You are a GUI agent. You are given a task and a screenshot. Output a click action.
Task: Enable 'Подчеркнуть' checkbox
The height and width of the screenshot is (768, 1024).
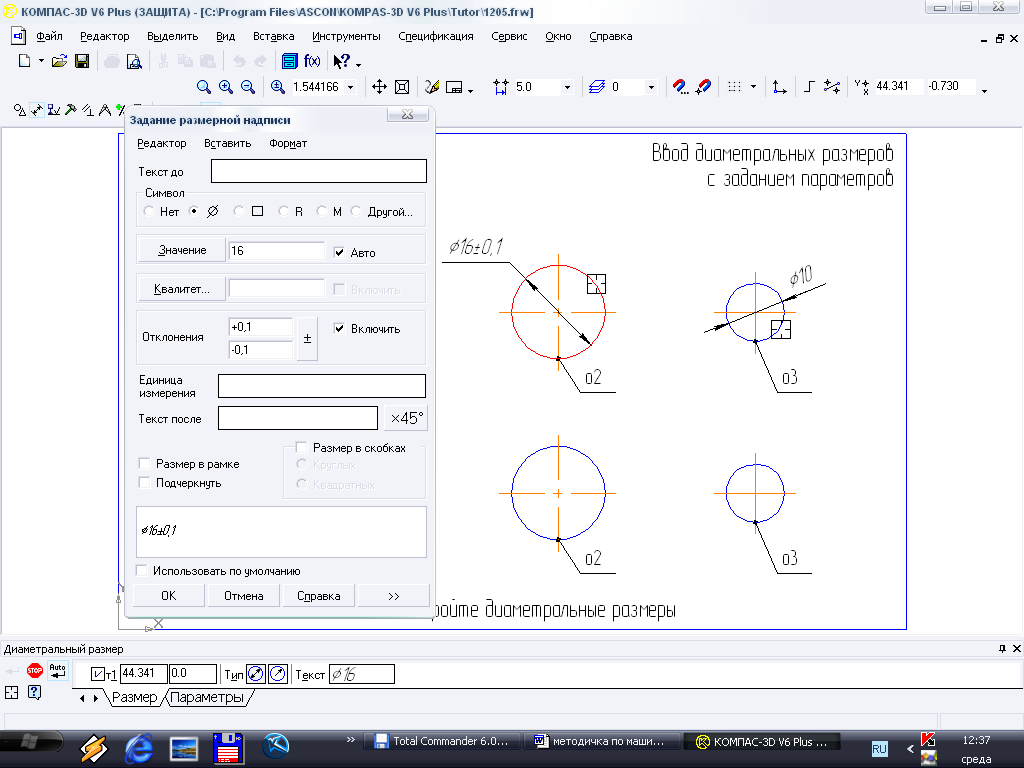[144, 483]
